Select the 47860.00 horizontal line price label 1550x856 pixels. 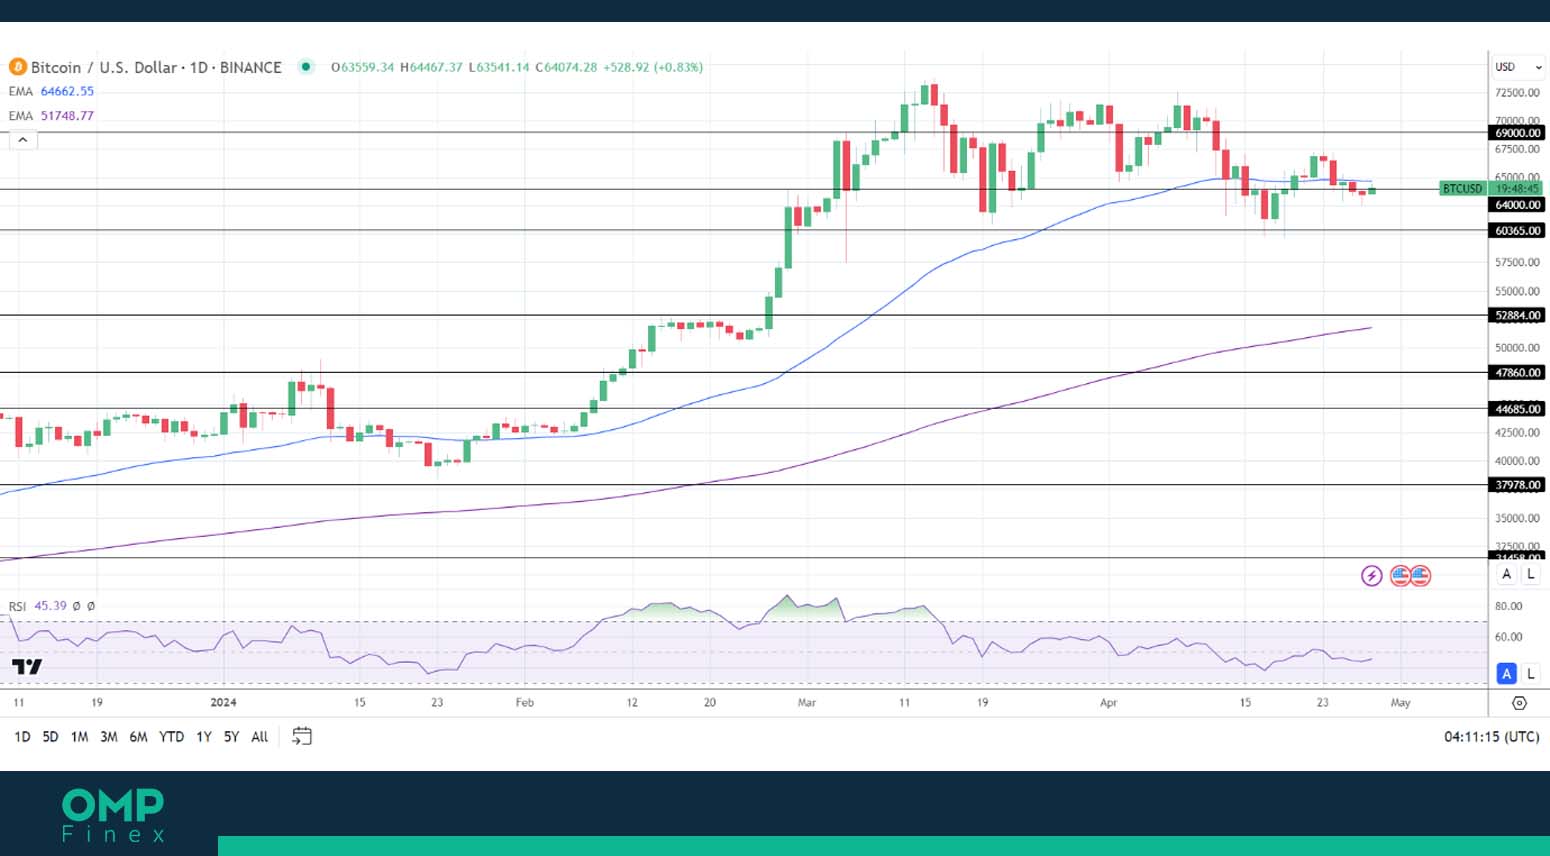1517,373
